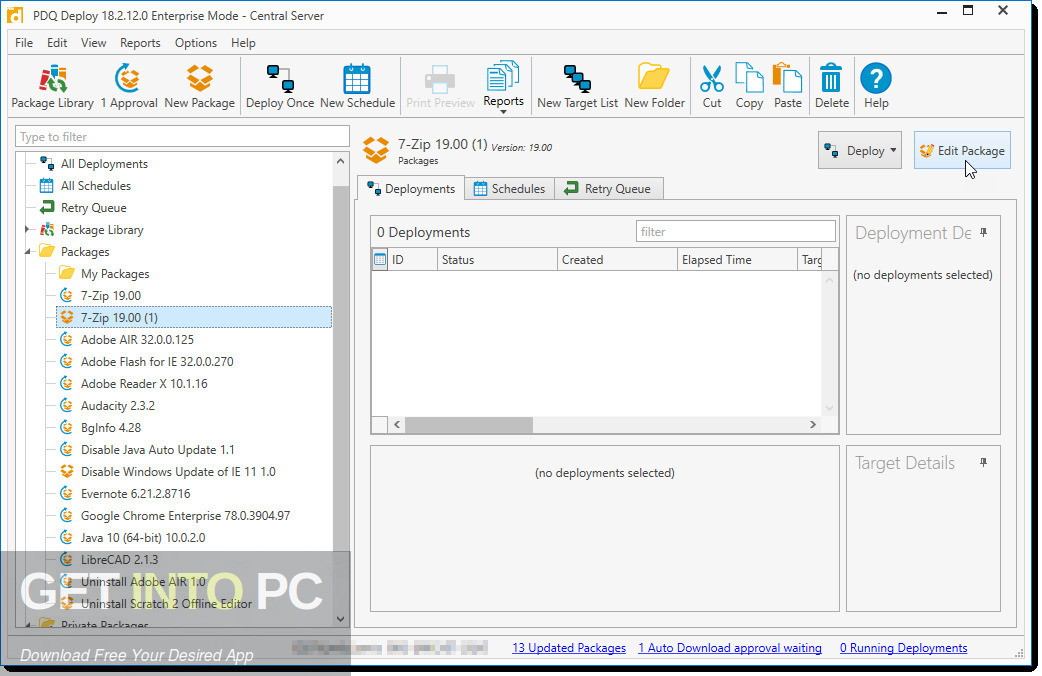The image size is (1042, 676).
Task: Collapse the Packages tree node
Action: pyautogui.click(x=27, y=251)
